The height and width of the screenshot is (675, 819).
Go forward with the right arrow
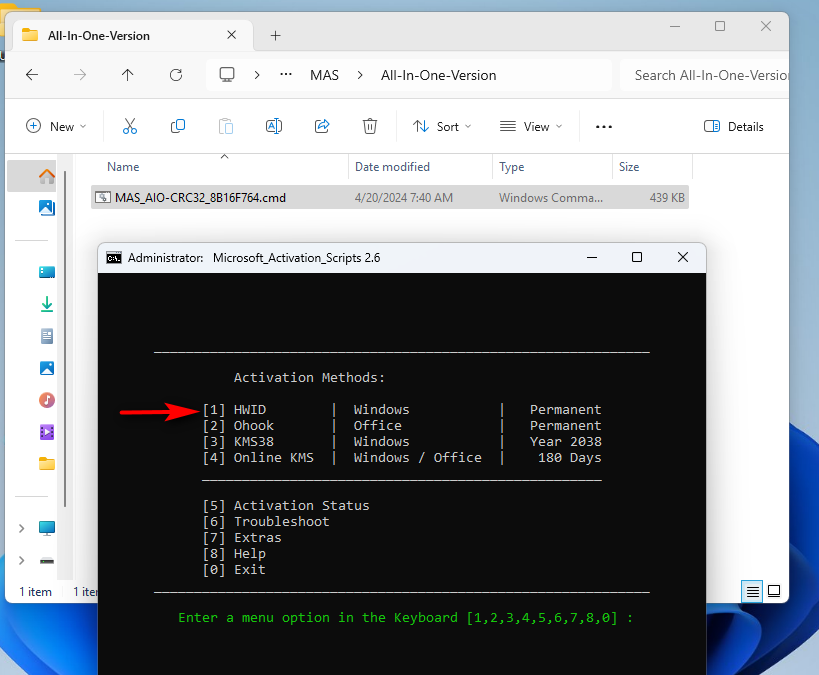pos(80,75)
